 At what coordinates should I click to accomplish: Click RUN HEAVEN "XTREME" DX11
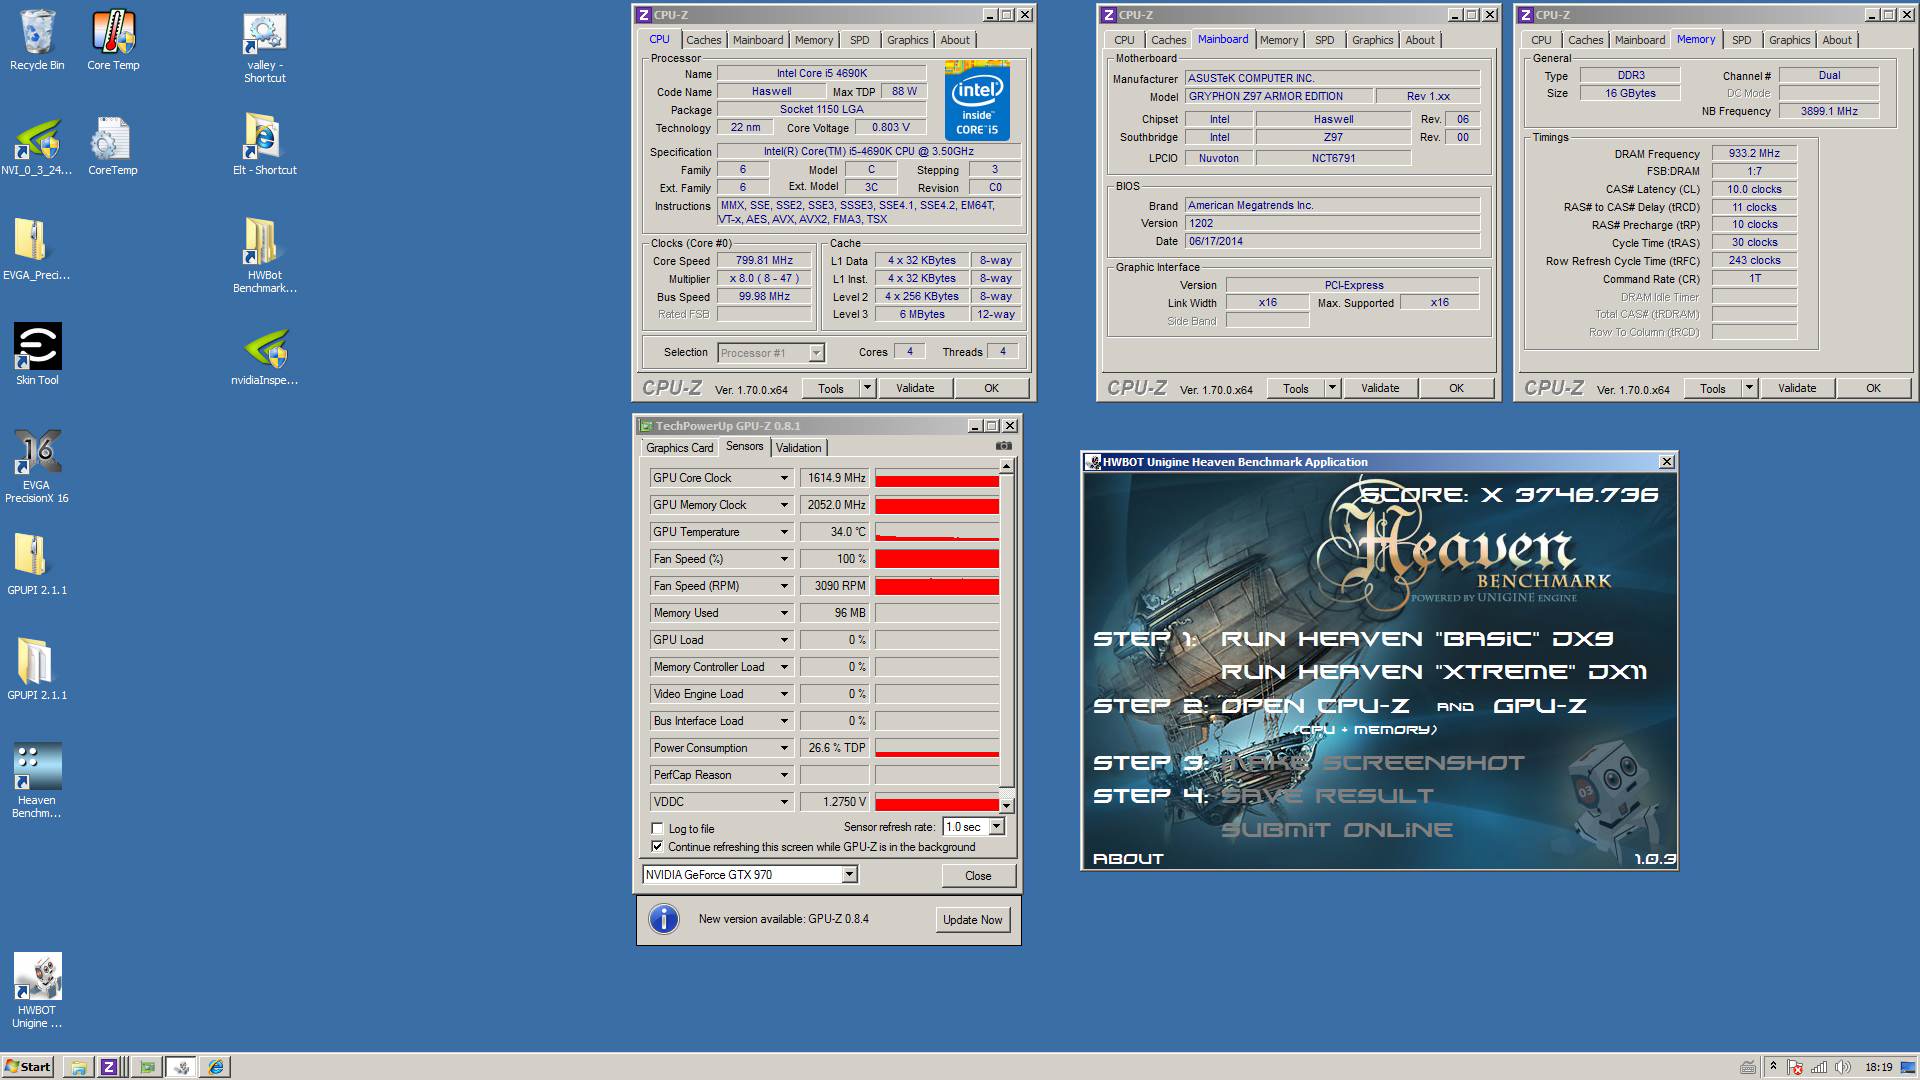[1433, 672]
